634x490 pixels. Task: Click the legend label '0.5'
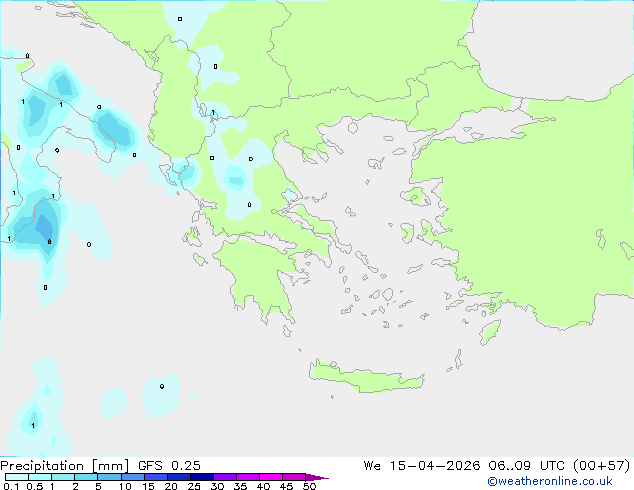[x=34, y=486]
